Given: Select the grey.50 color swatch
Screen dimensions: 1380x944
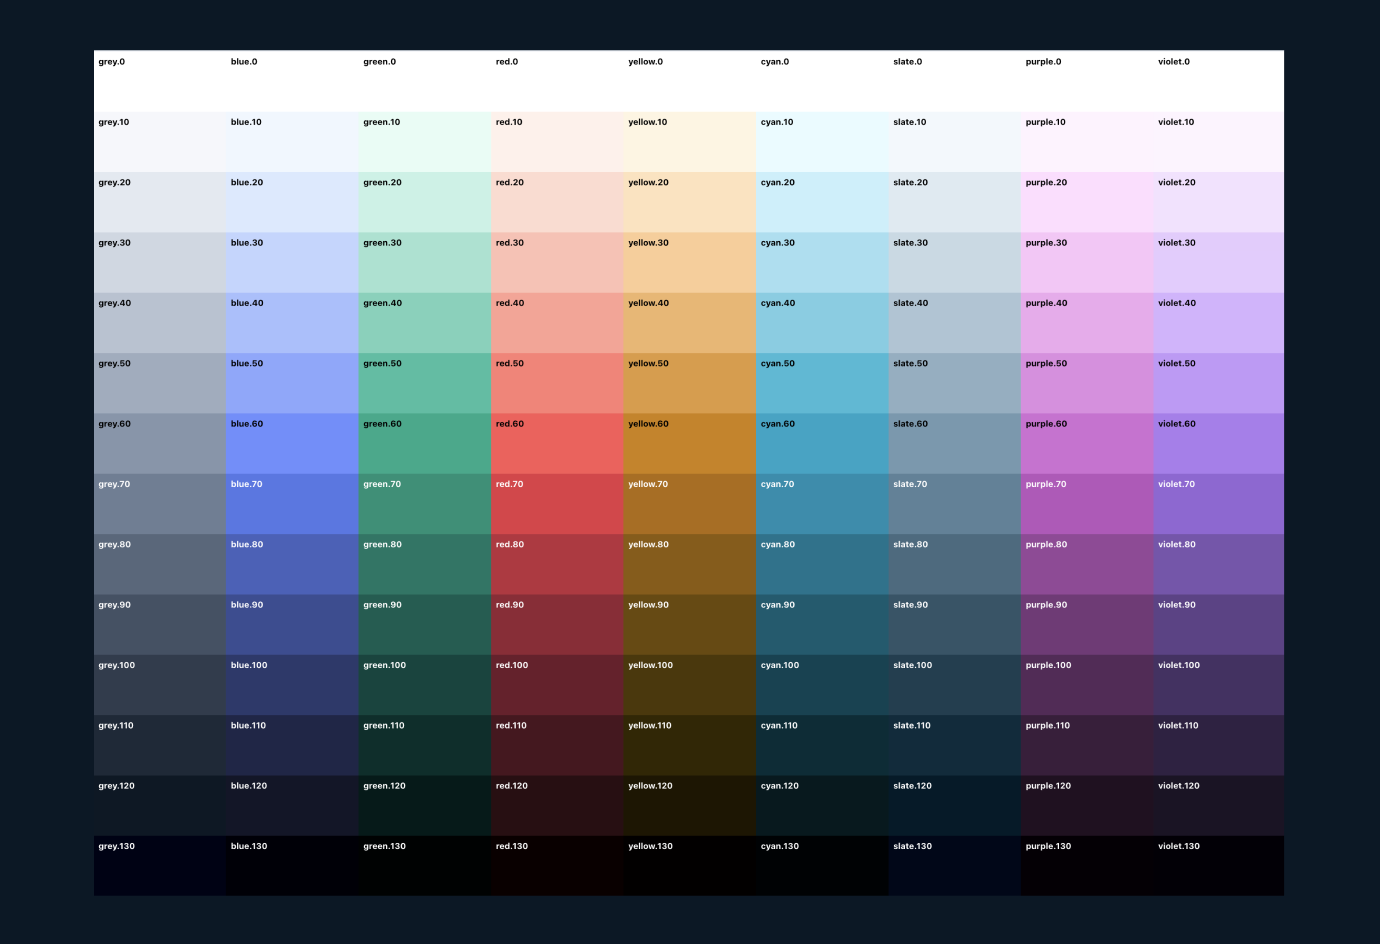Looking at the screenshot, I should pyautogui.click(x=160, y=383).
